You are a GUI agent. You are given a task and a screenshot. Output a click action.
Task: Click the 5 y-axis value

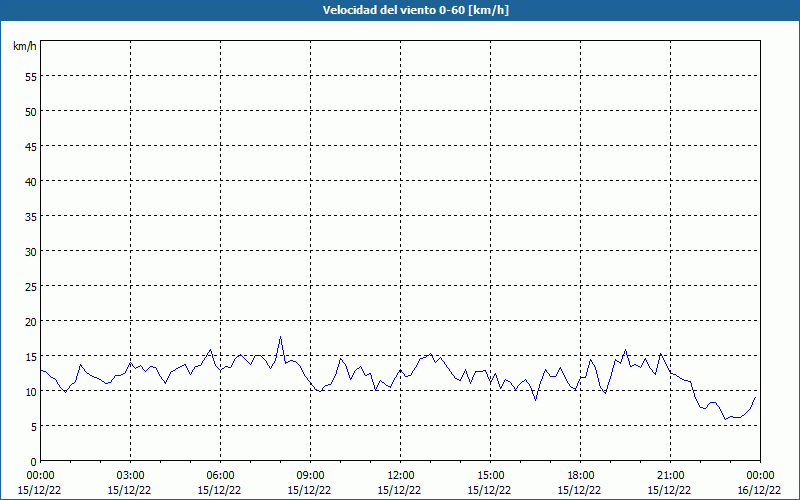tap(34, 427)
